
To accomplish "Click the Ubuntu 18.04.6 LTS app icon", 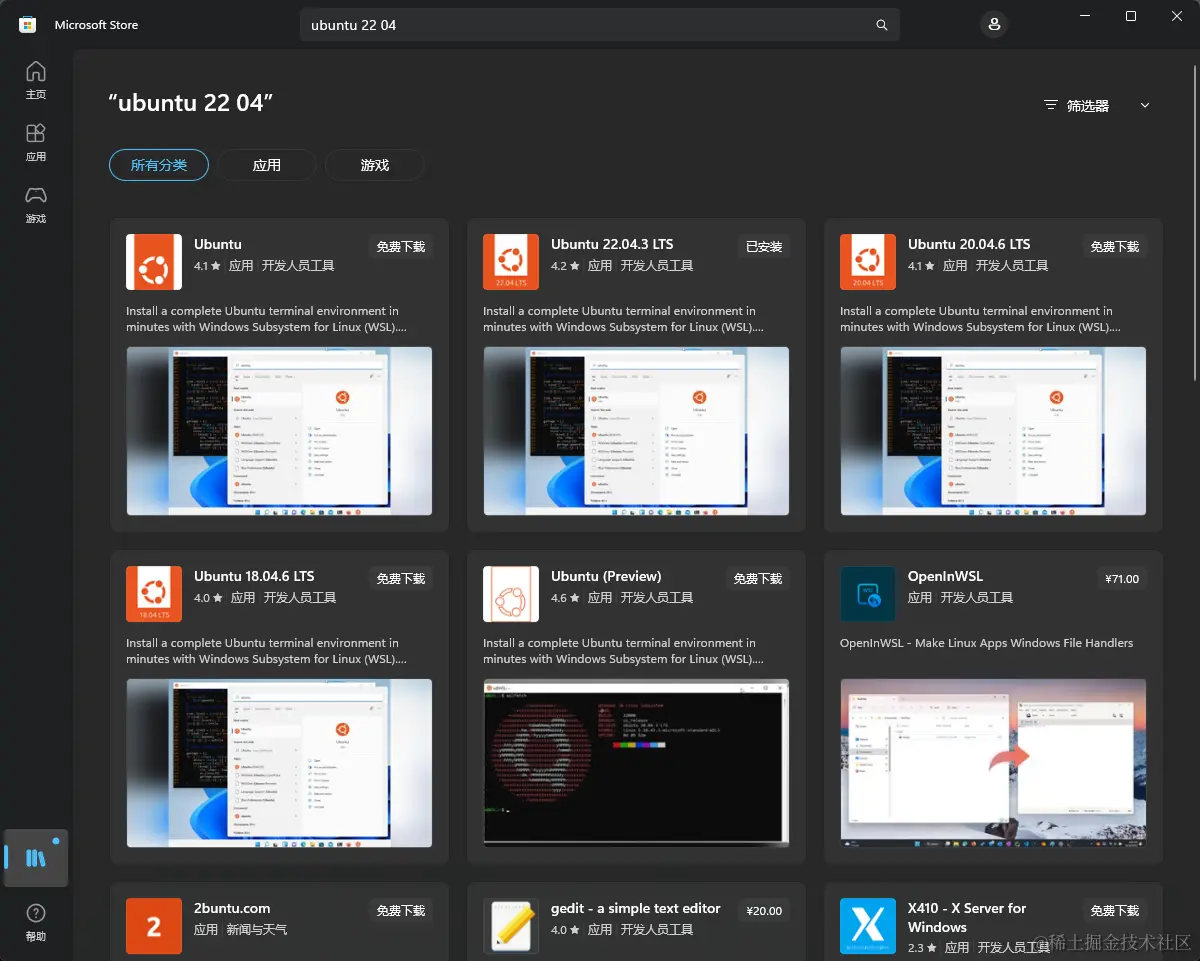I will [x=154, y=594].
